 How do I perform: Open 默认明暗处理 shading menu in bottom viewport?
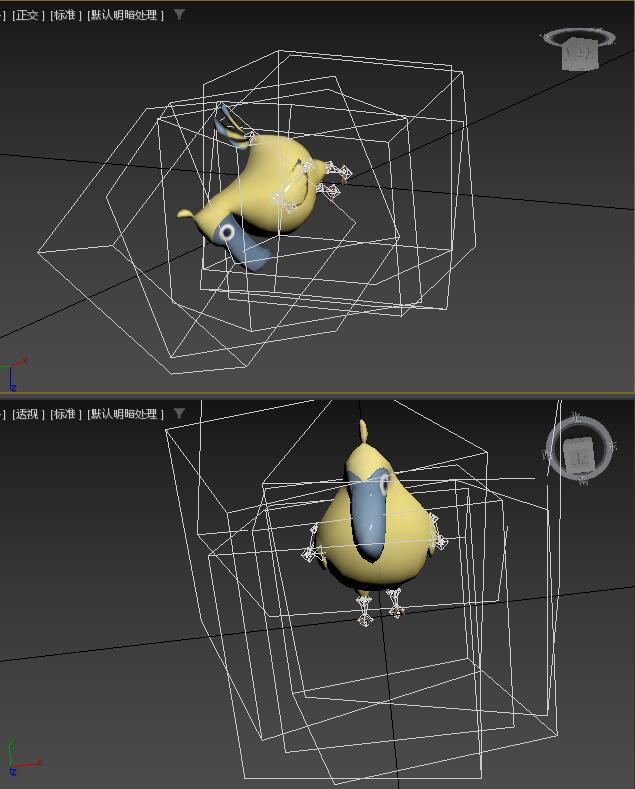tap(125, 414)
